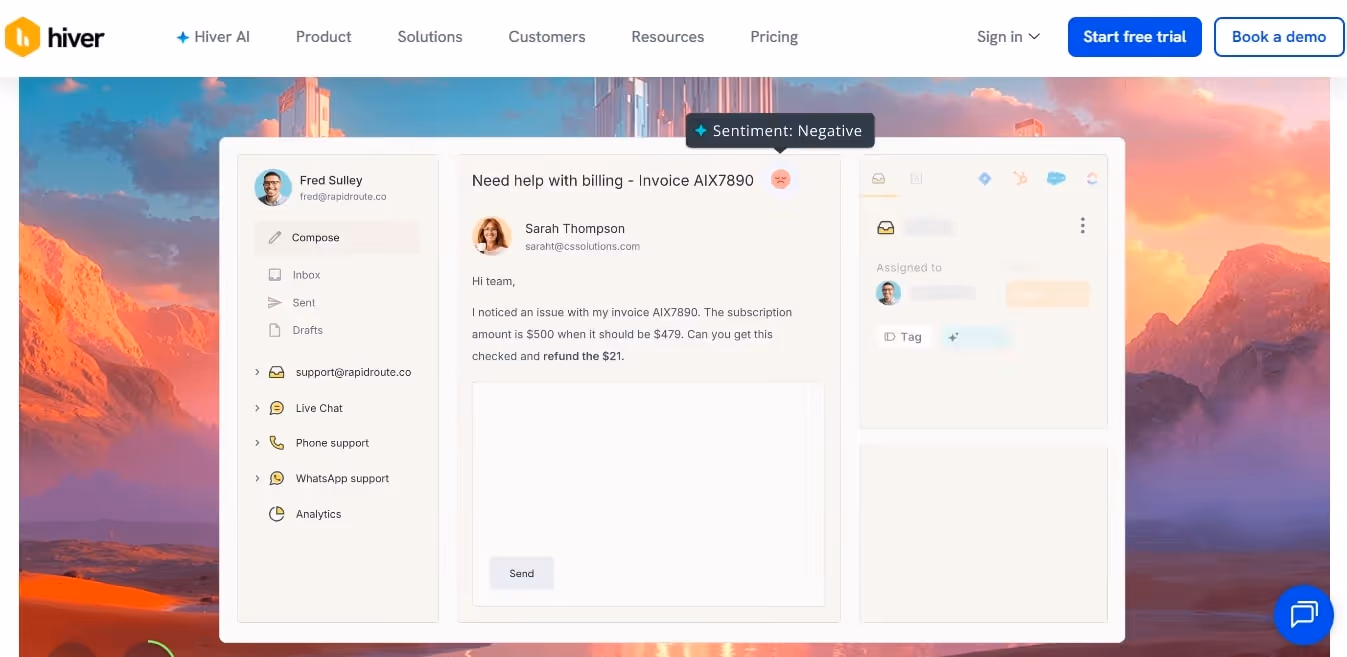The width and height of the screenshot is (1347, 657).
Task: Click the Inbox folder icon
Action: click(x=274, y=275)
